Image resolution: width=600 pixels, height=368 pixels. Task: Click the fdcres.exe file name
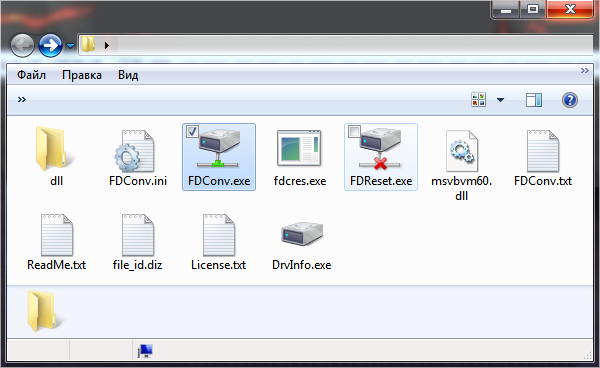[x=300, y=181]
